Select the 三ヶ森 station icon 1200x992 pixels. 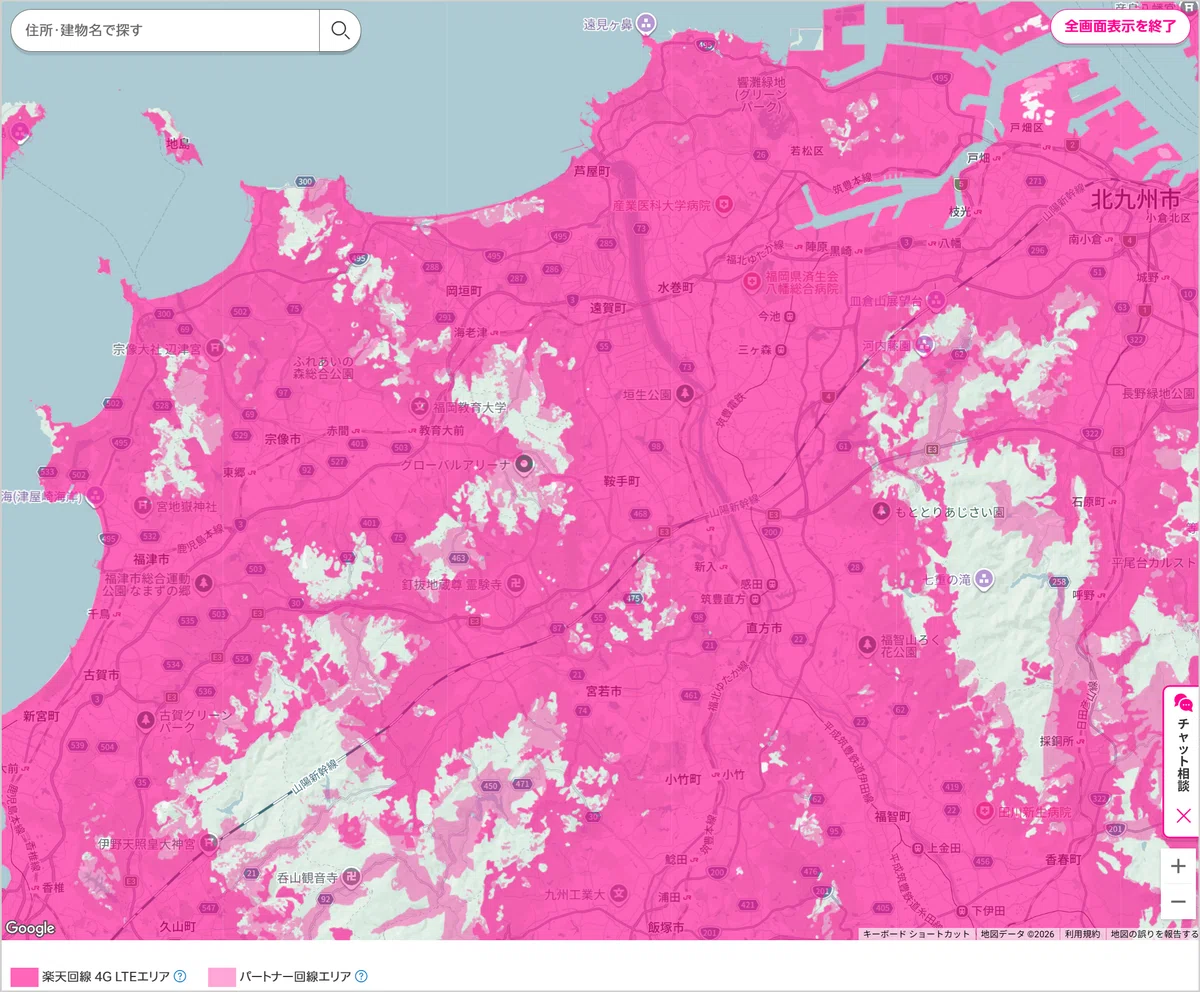781,350
